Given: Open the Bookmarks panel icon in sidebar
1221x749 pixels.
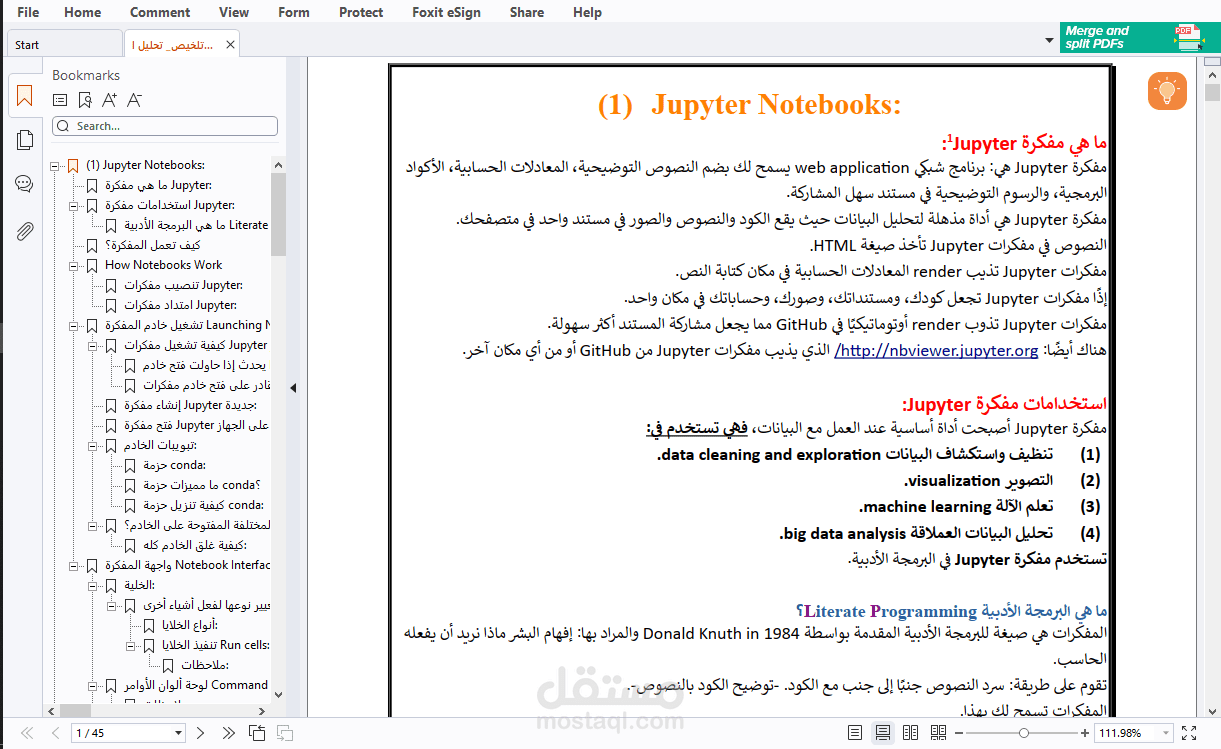Looking at the screenshot, I should pyautogui.click(x=24, y=97).
